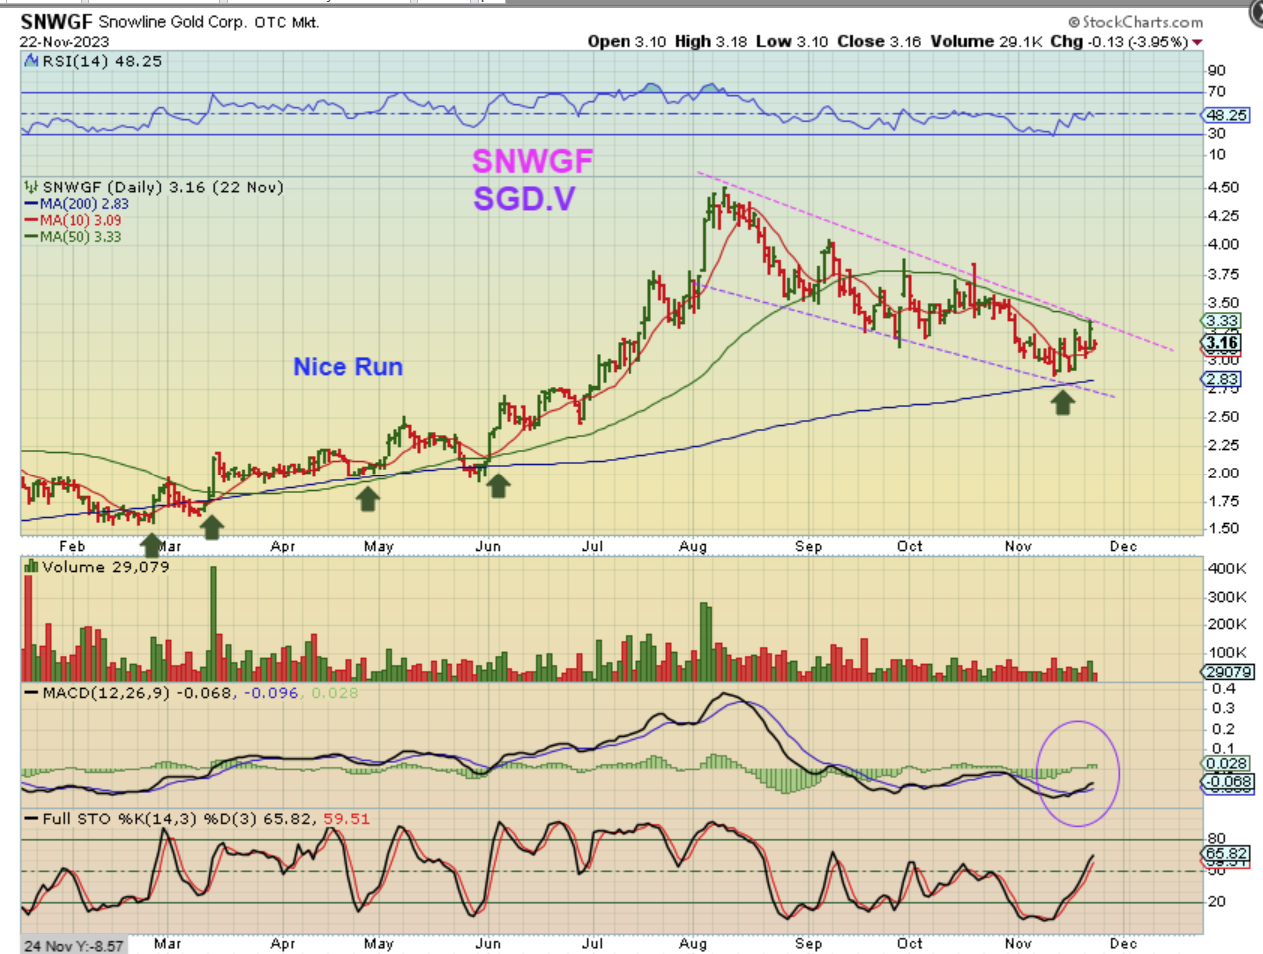Click the RSI(14) 48.25 indicator label

tap(101, 61)
